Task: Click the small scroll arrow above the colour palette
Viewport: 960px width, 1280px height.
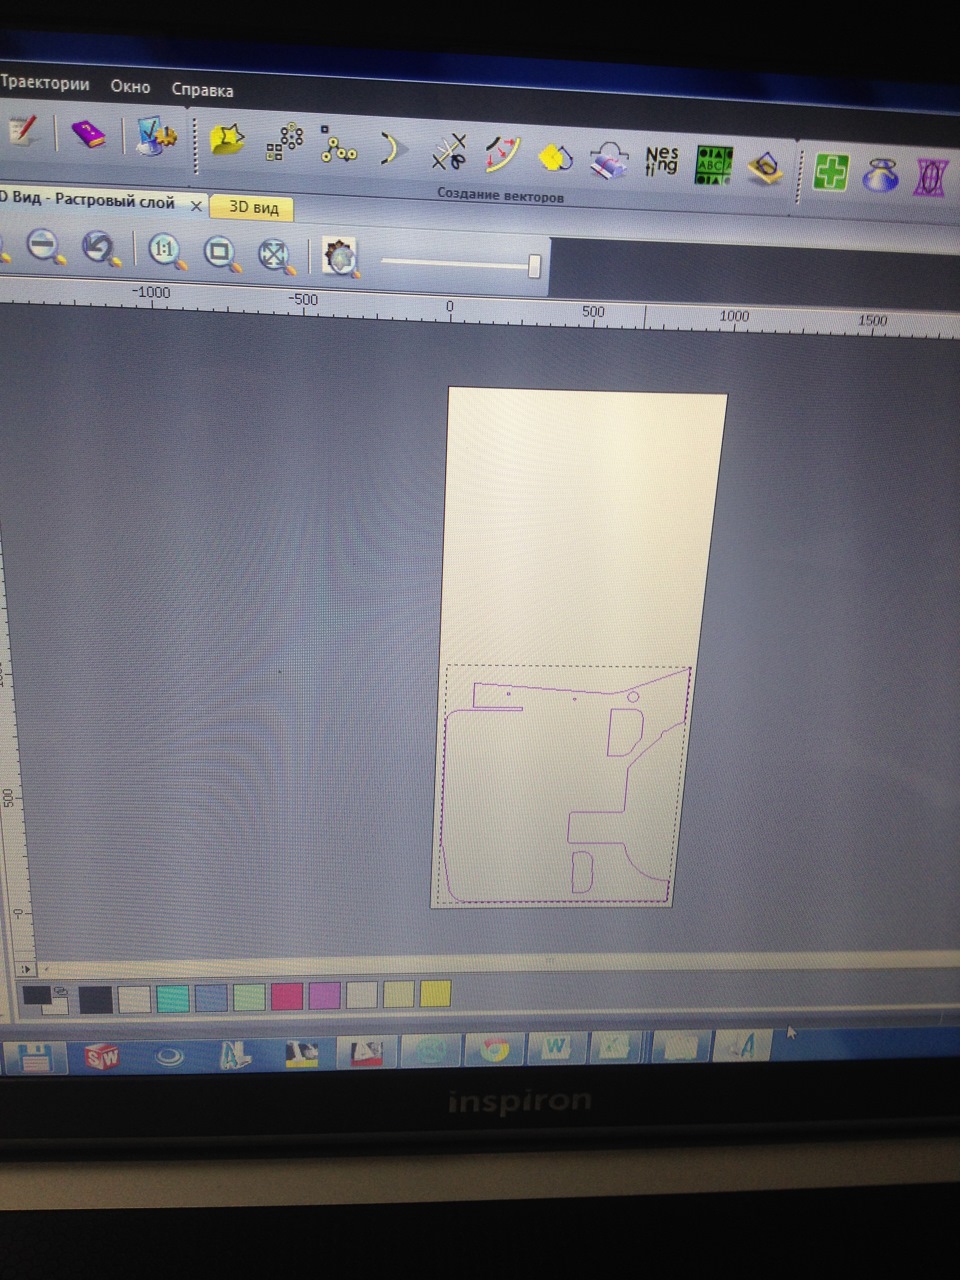Action: (x=25, y=969)
